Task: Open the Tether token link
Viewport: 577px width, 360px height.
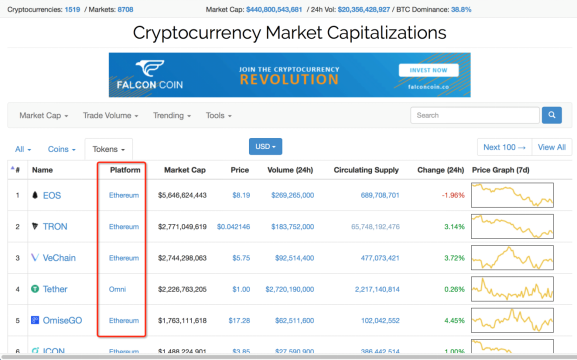Action: 55,289
